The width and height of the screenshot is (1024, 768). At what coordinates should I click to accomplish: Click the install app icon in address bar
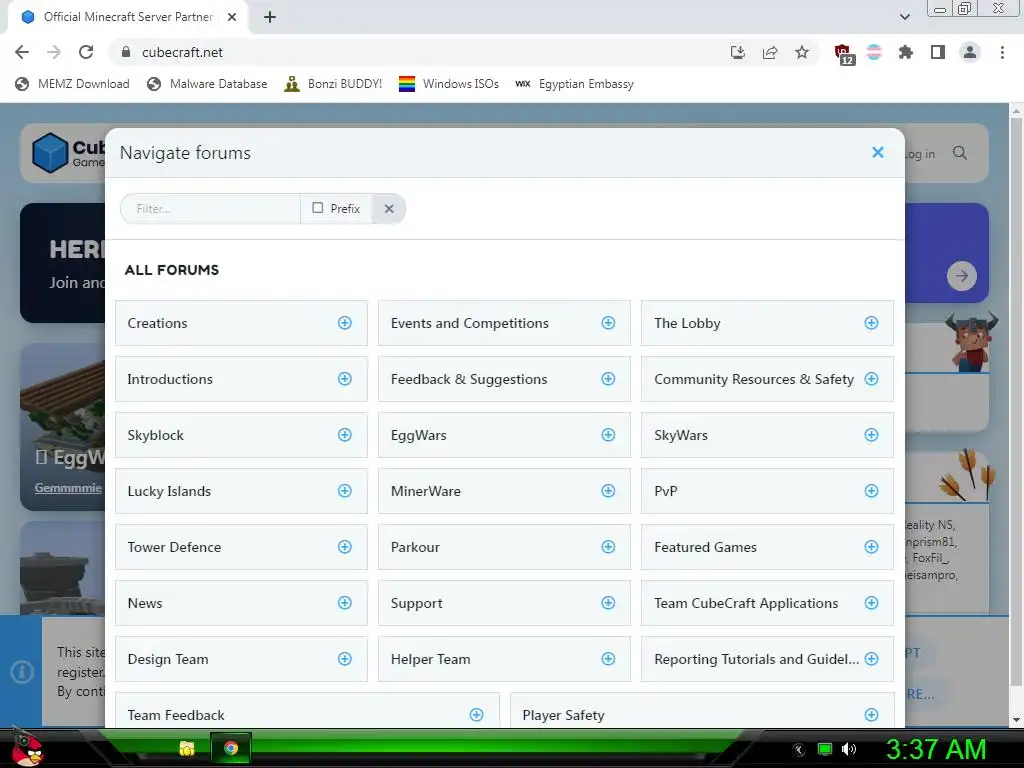pos(738,52)
